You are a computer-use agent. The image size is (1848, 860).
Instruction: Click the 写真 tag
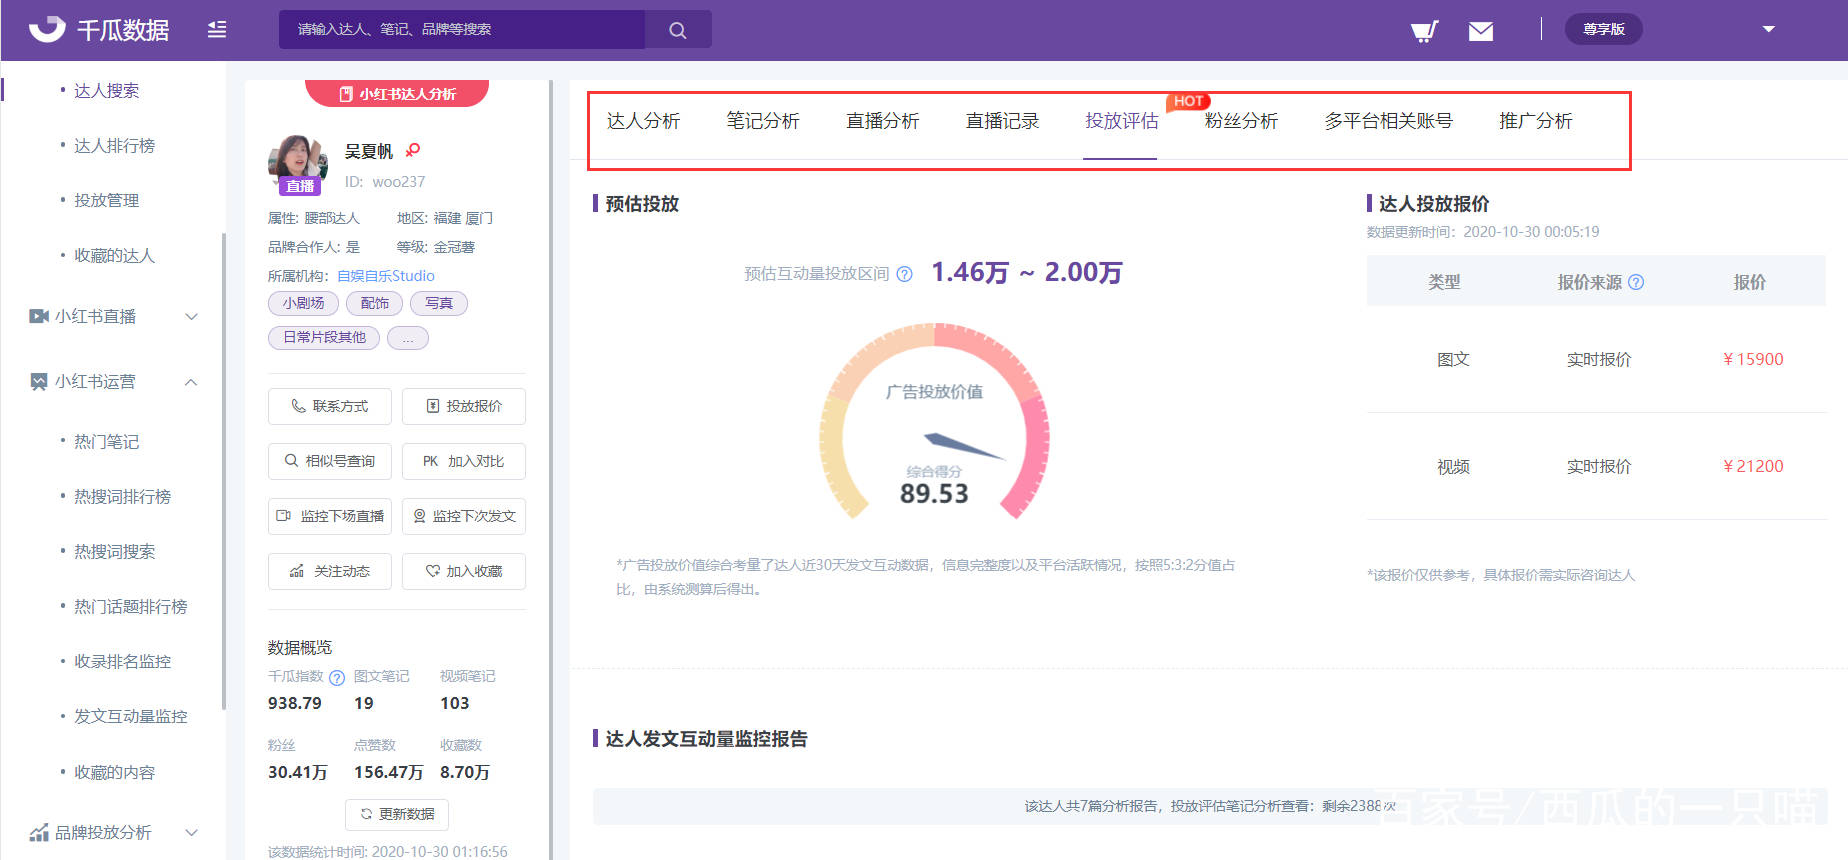click(x=439, y=303)
